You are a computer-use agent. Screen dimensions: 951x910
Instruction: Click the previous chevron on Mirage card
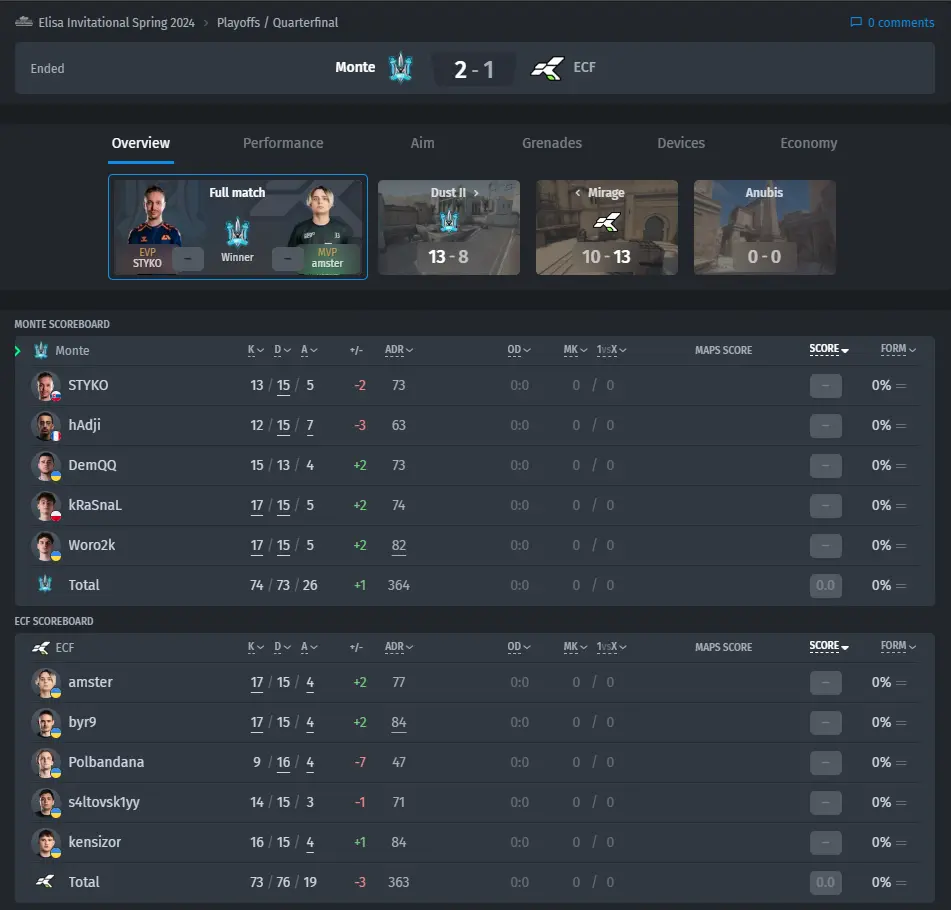(x=578, y=193)
